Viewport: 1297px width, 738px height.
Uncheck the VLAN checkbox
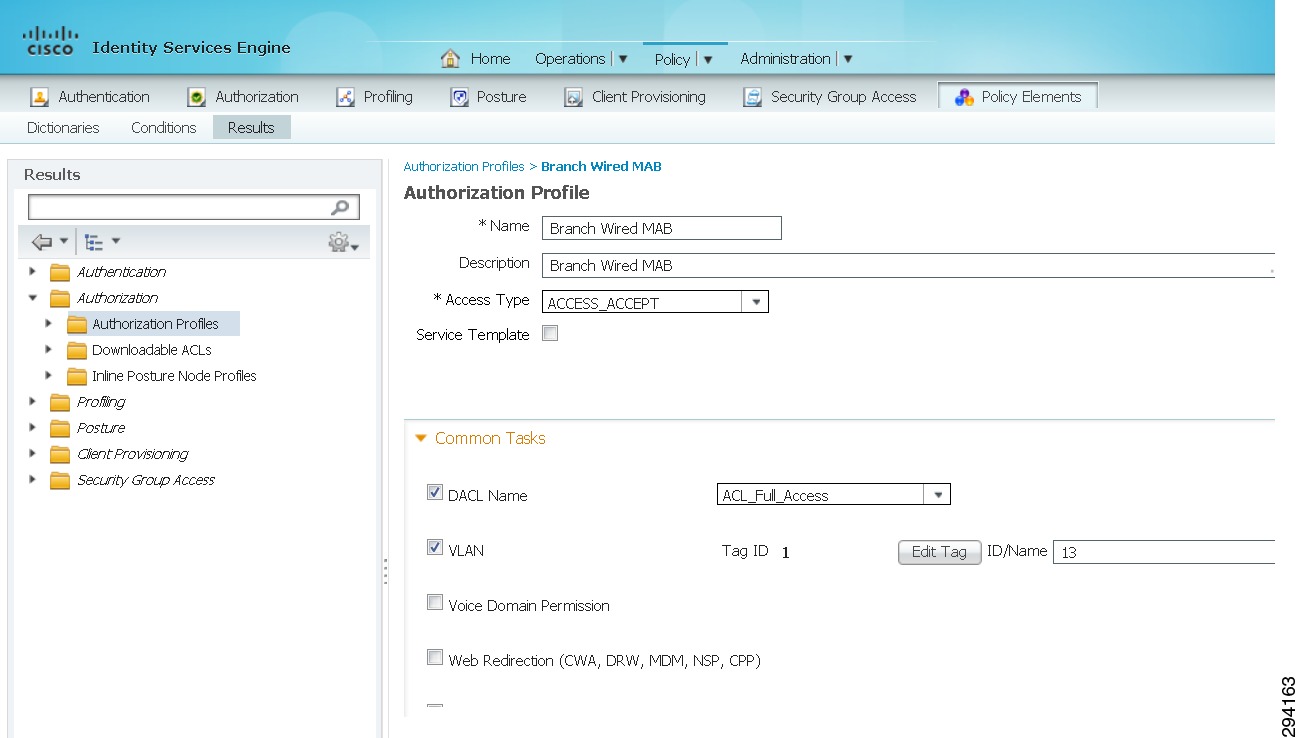435,547
